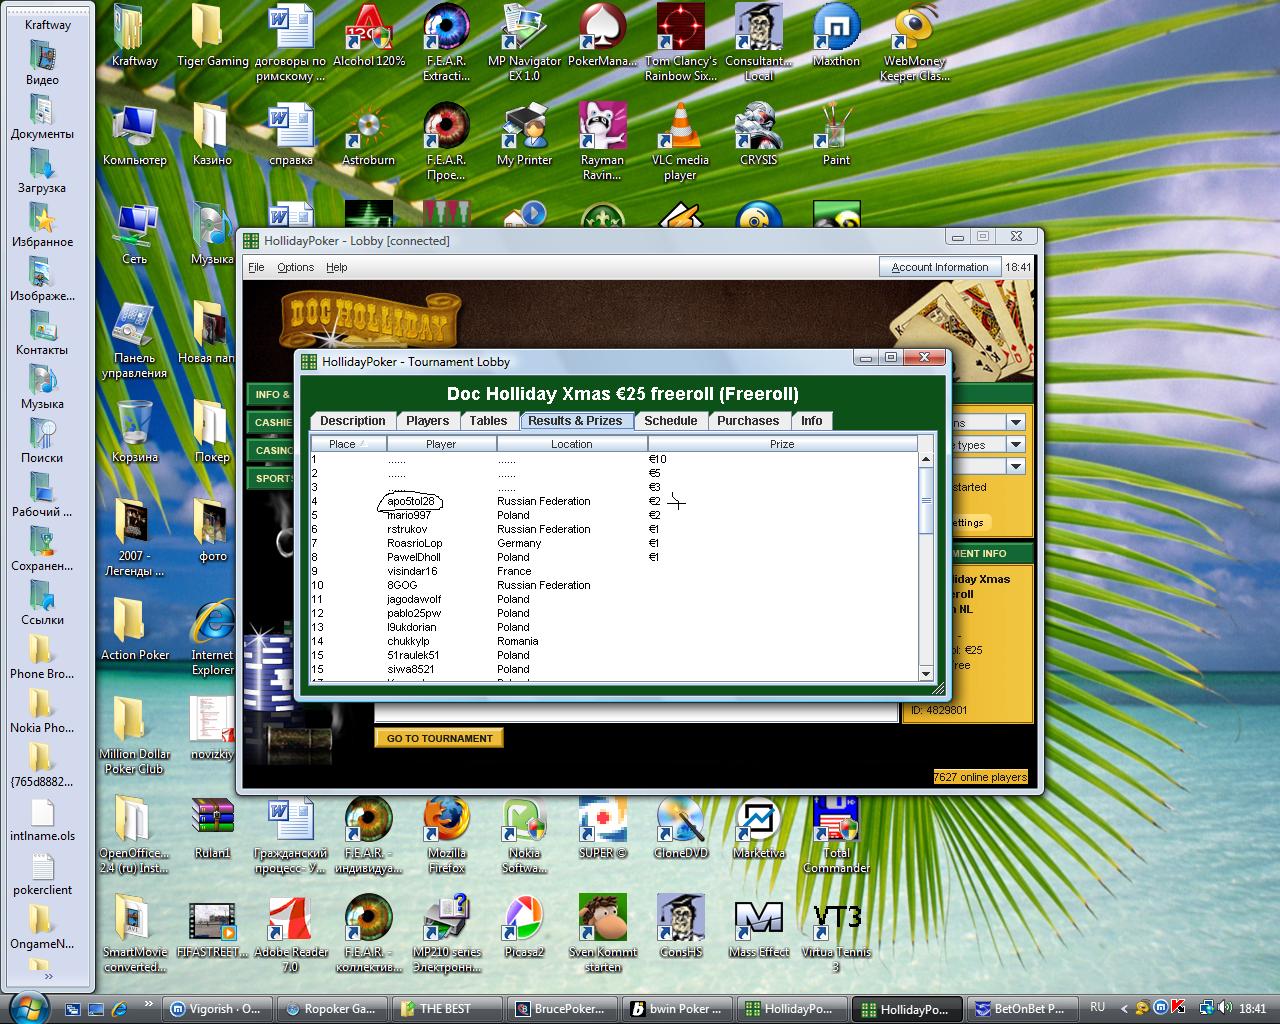Click the GO TO TOURNAMENT button

tap(439, 738)
